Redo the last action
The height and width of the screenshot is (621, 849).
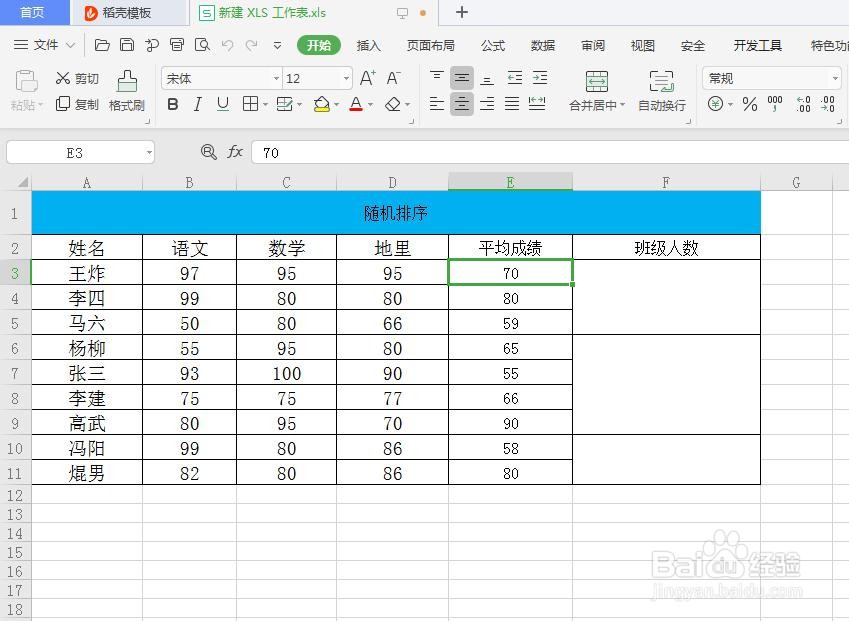(x=251, y=45)
